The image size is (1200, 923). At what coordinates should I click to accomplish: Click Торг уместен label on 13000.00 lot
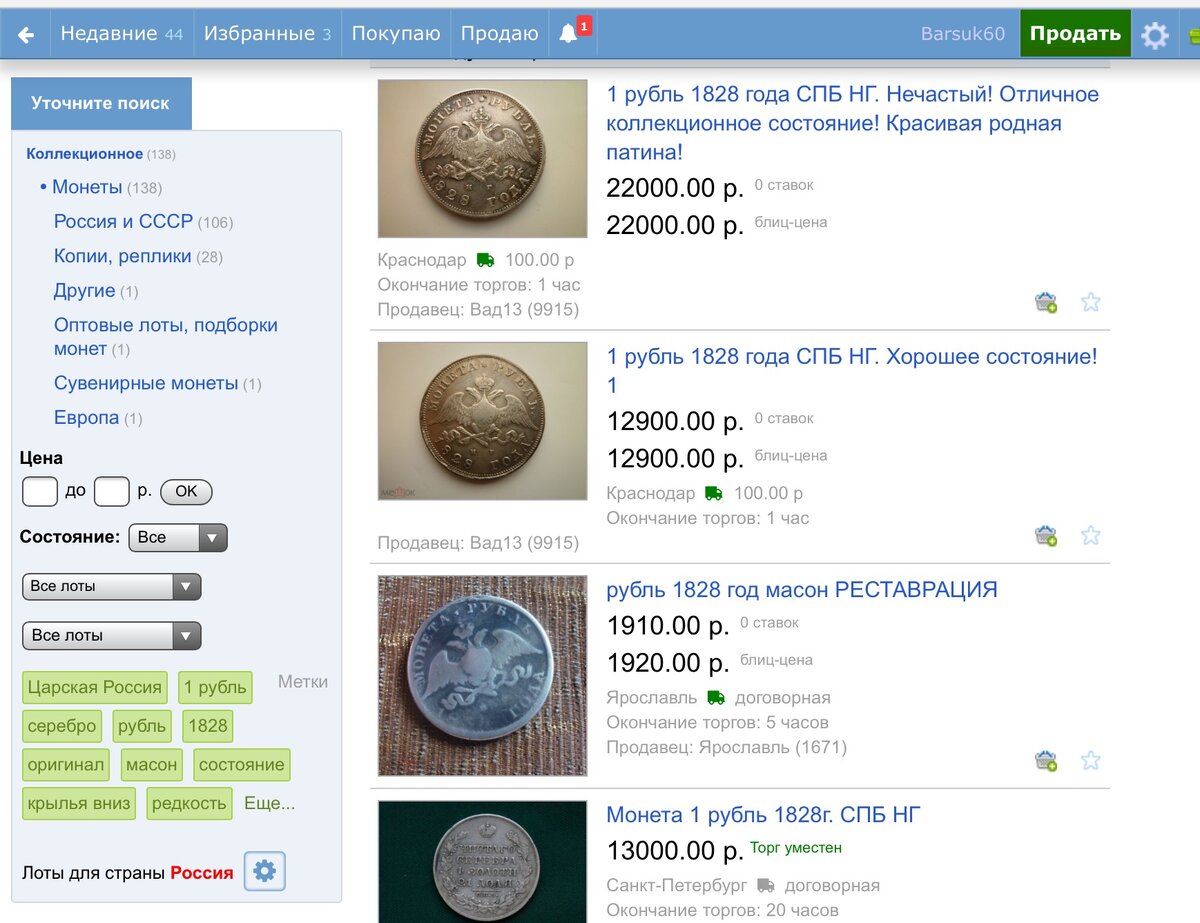[x=796, y=847]
